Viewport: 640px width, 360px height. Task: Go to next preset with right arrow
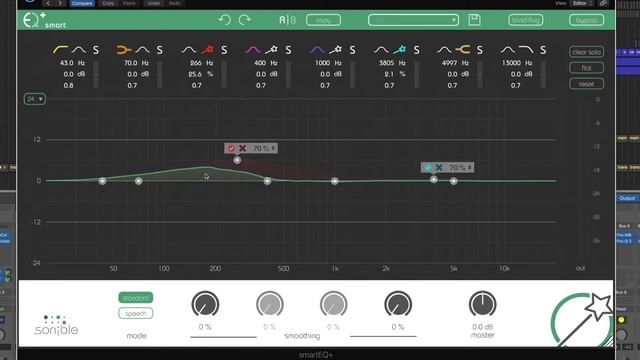pyautogui.click(x=60, y=3)
